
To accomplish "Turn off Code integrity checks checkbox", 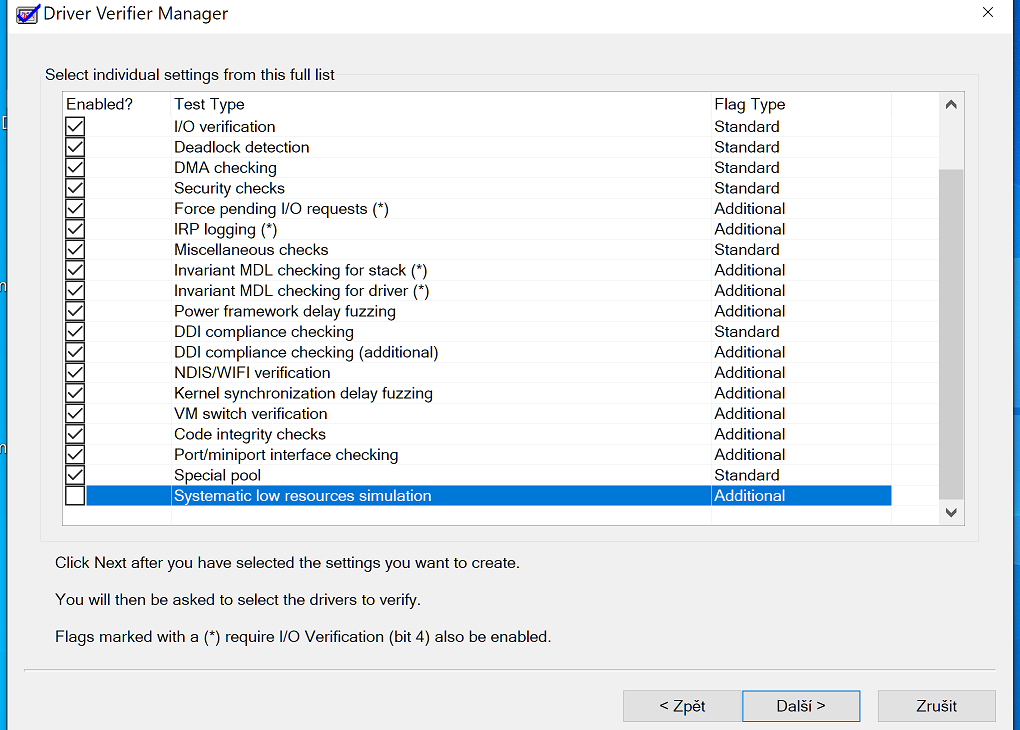I will coord(75,434).
